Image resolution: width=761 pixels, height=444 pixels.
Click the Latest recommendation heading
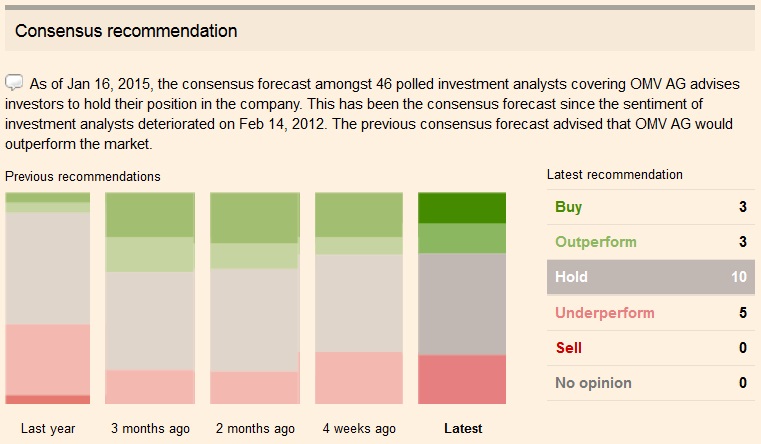615,174
